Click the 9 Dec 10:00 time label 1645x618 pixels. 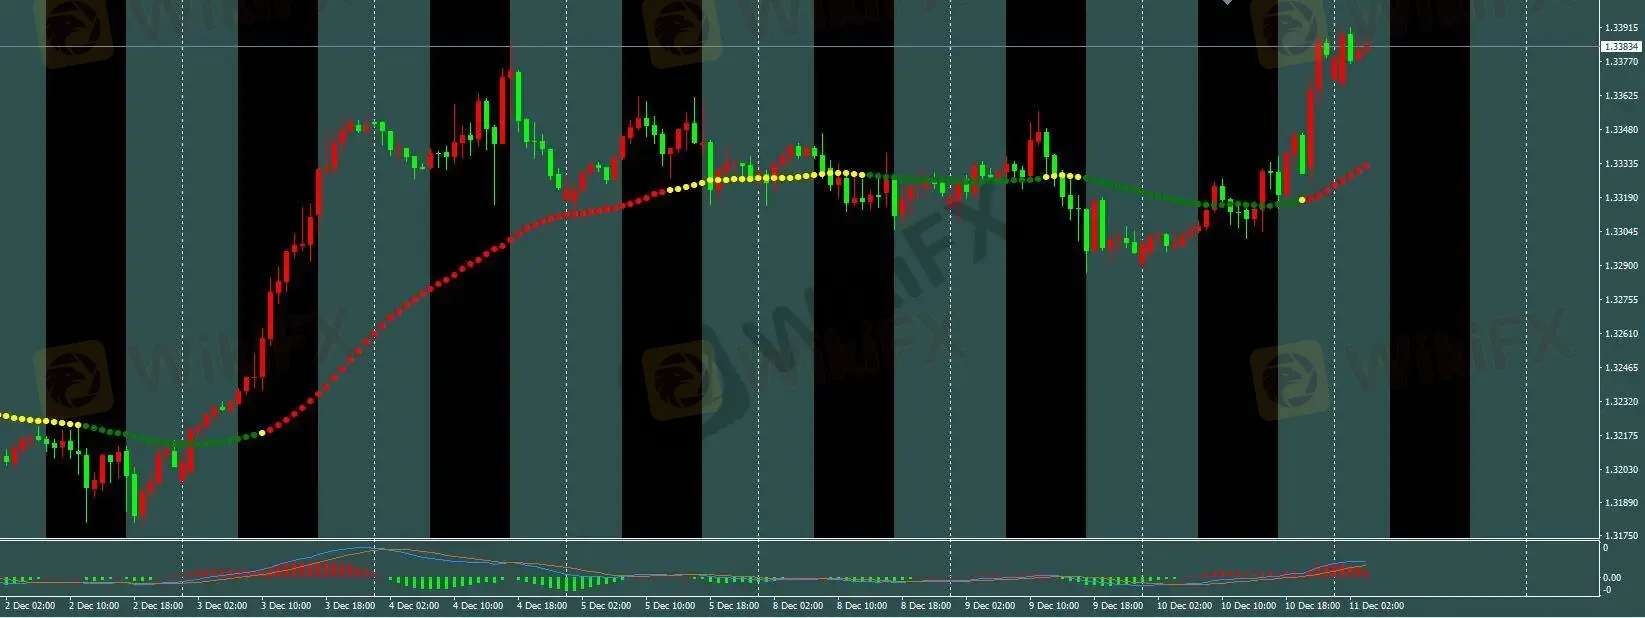point(1054,606)
